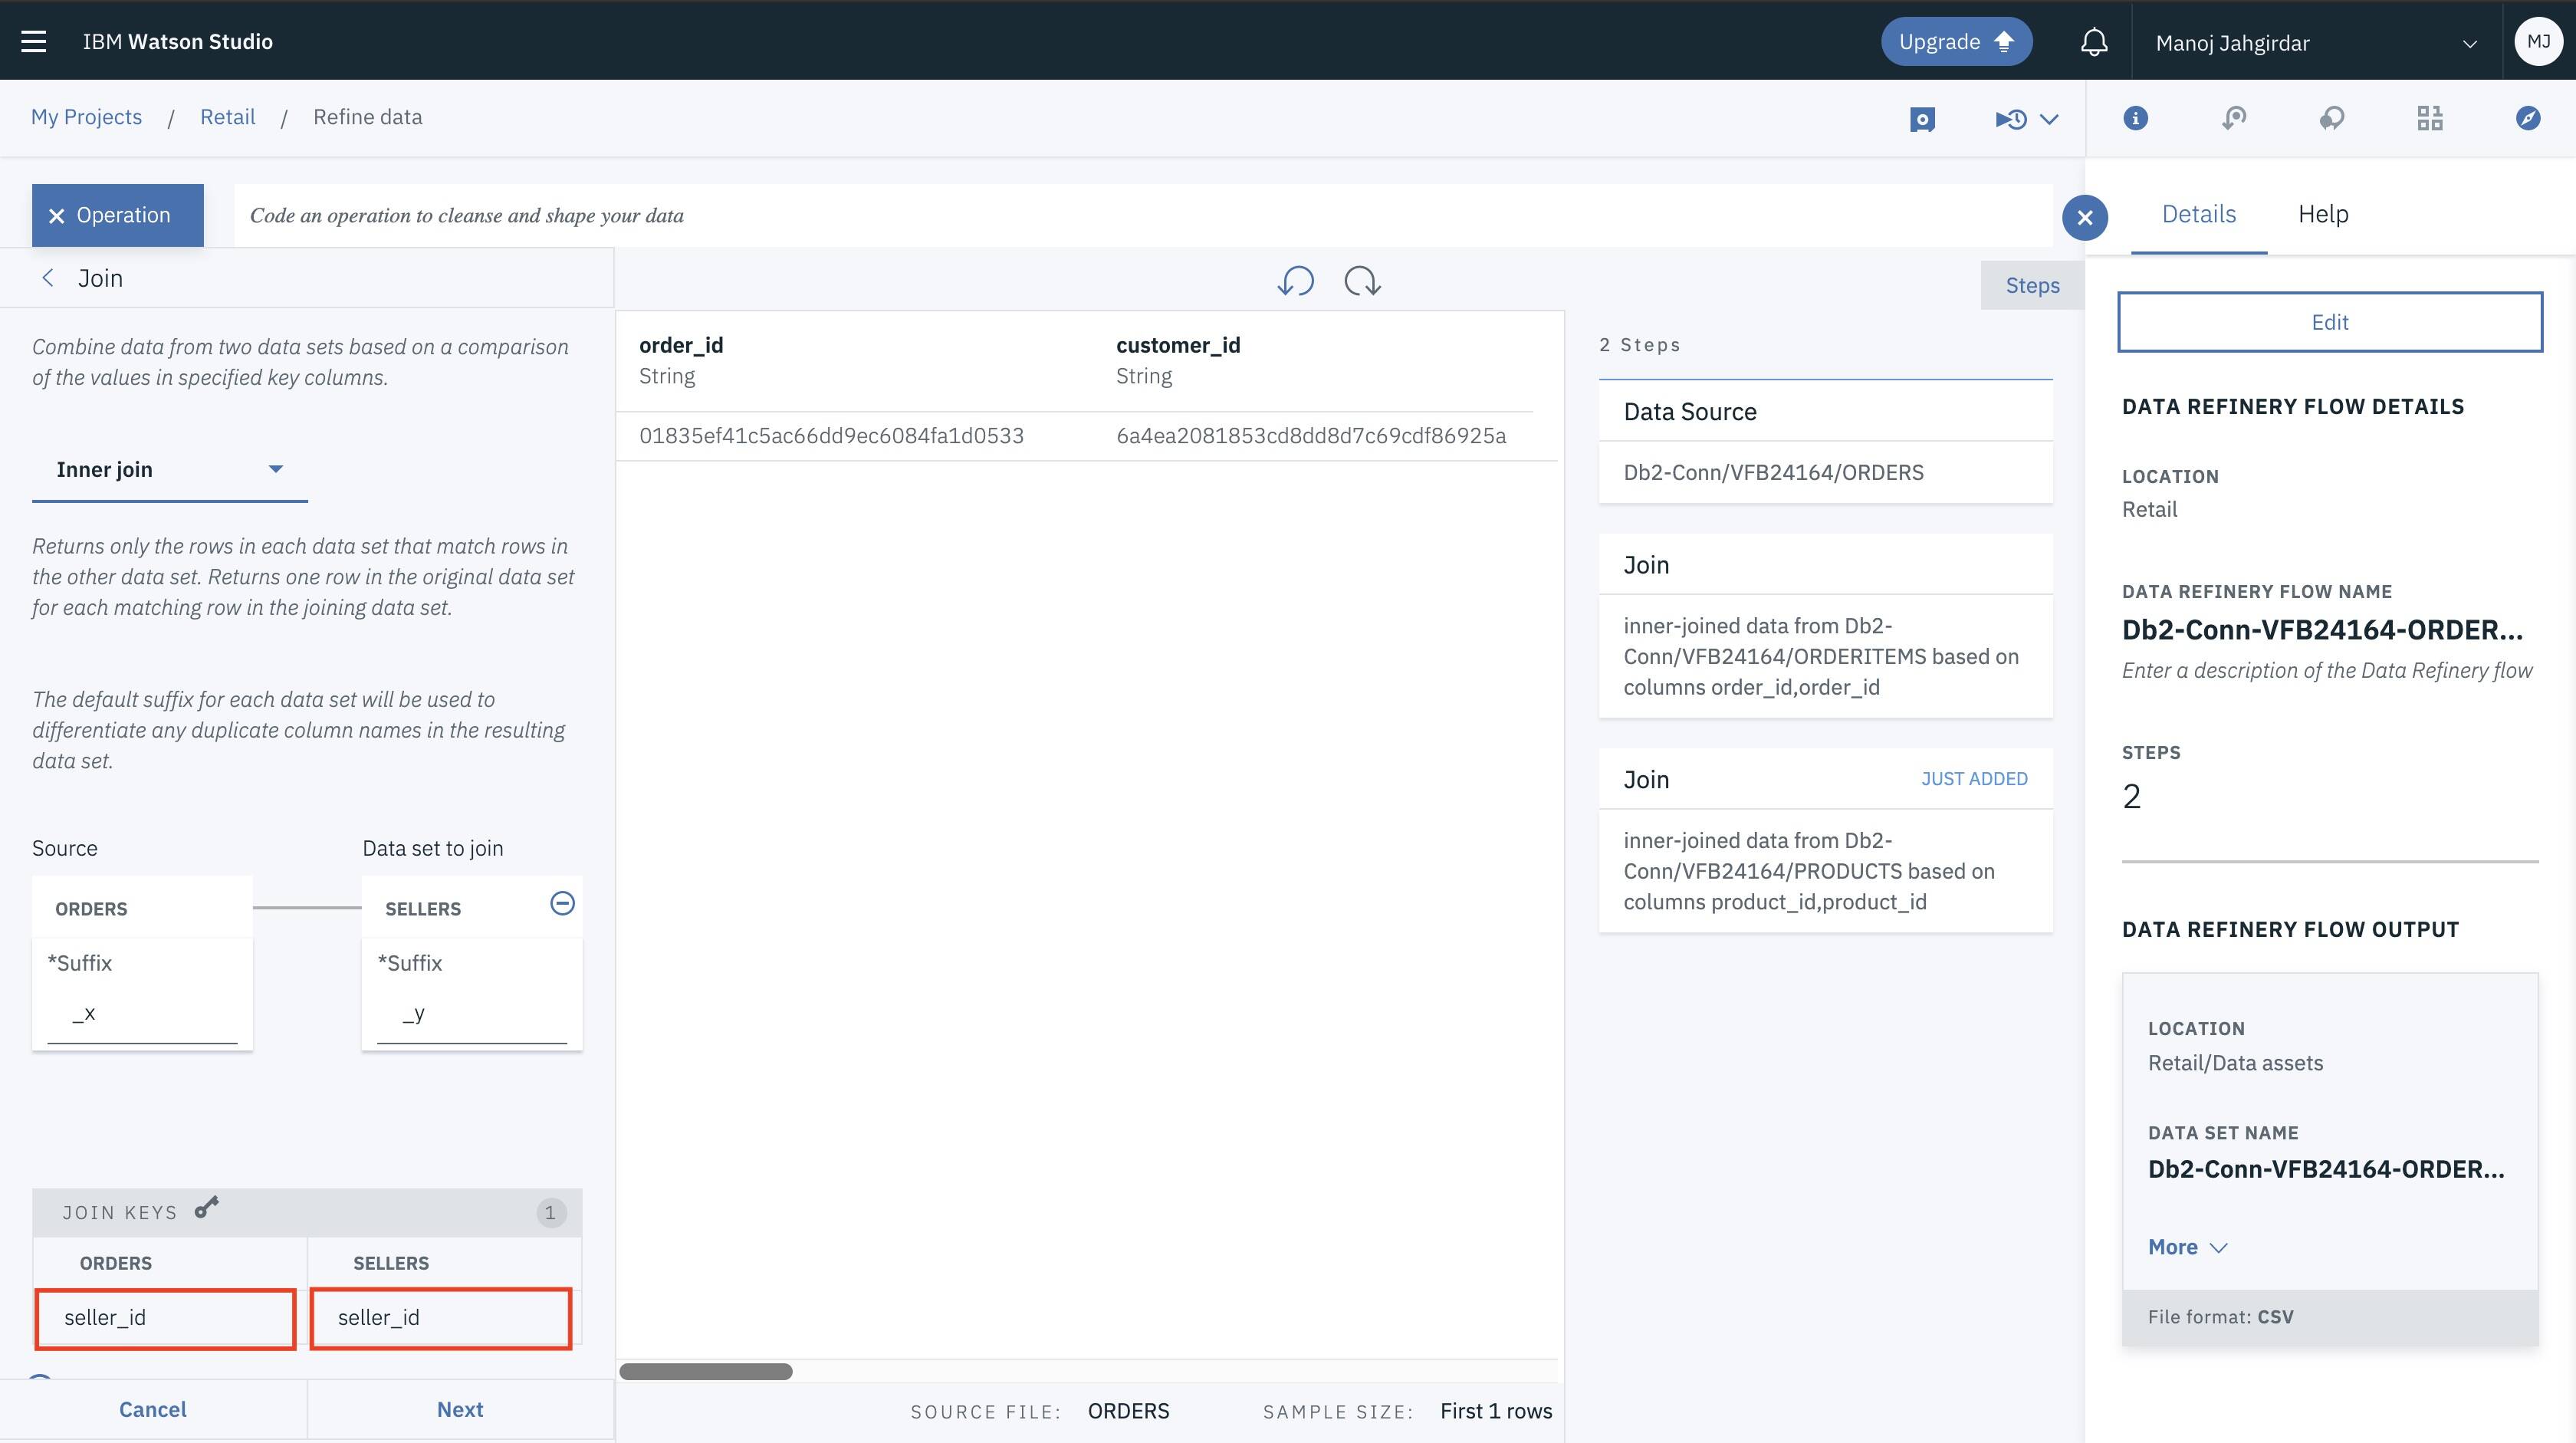Close the Operation button
Image resolution: width=2576 pixels, height=1443 pixels.
pos(118,215)
